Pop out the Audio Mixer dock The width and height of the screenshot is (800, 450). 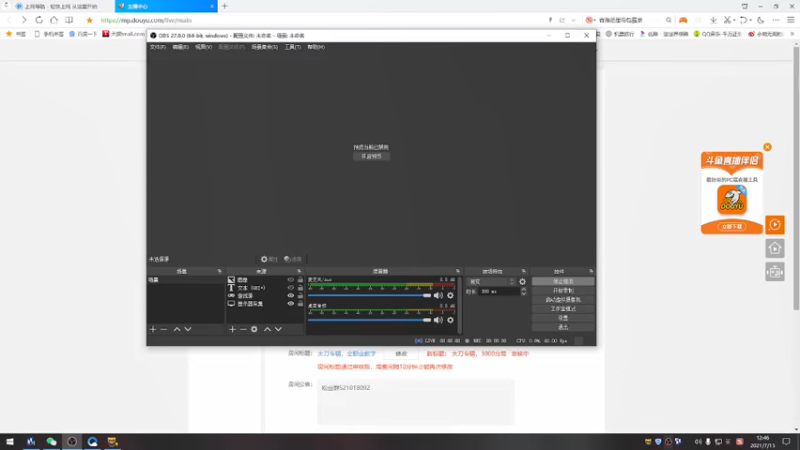(458, 271)
